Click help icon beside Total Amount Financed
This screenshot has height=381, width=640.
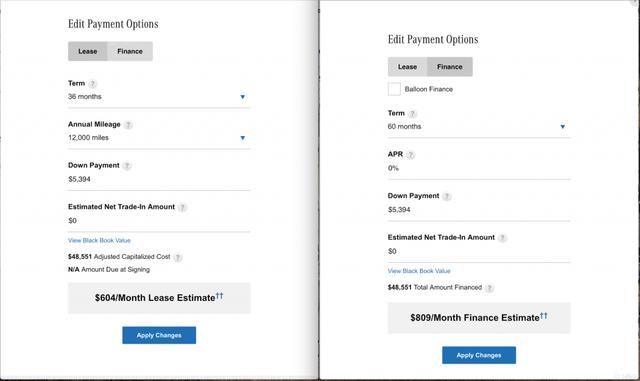tap(489, 288)
